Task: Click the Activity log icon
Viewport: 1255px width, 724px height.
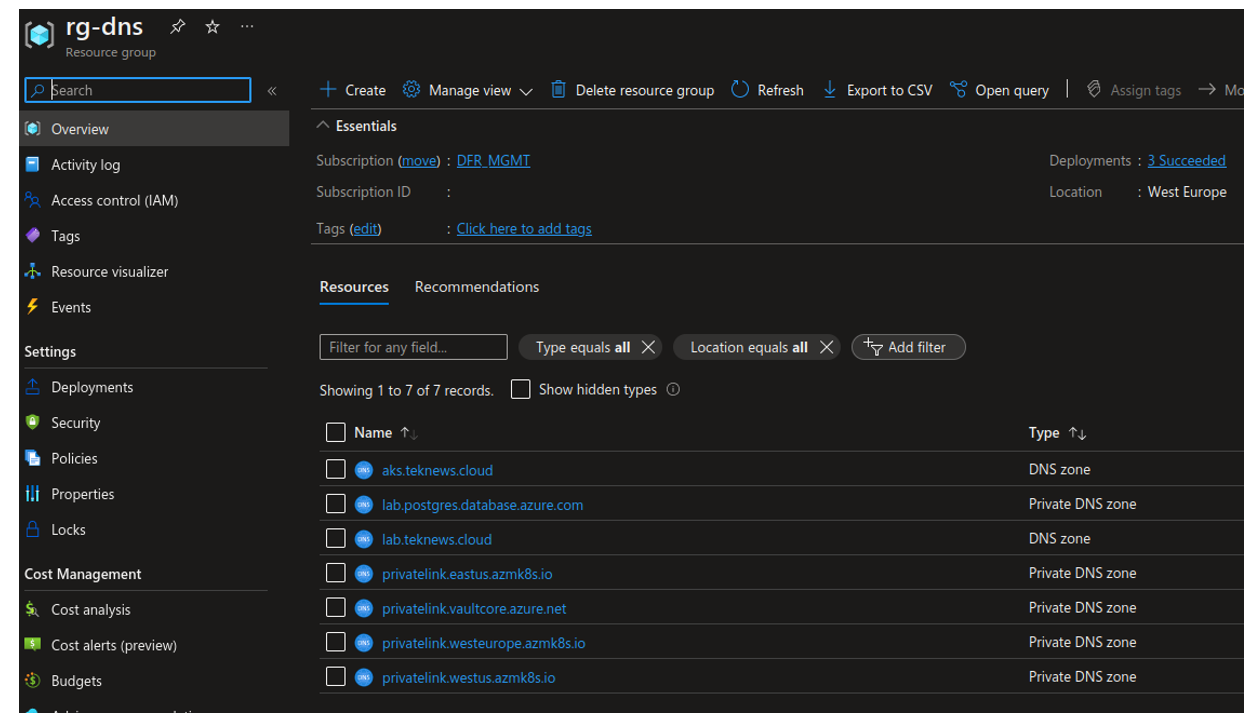Action: tap(33, 165)
